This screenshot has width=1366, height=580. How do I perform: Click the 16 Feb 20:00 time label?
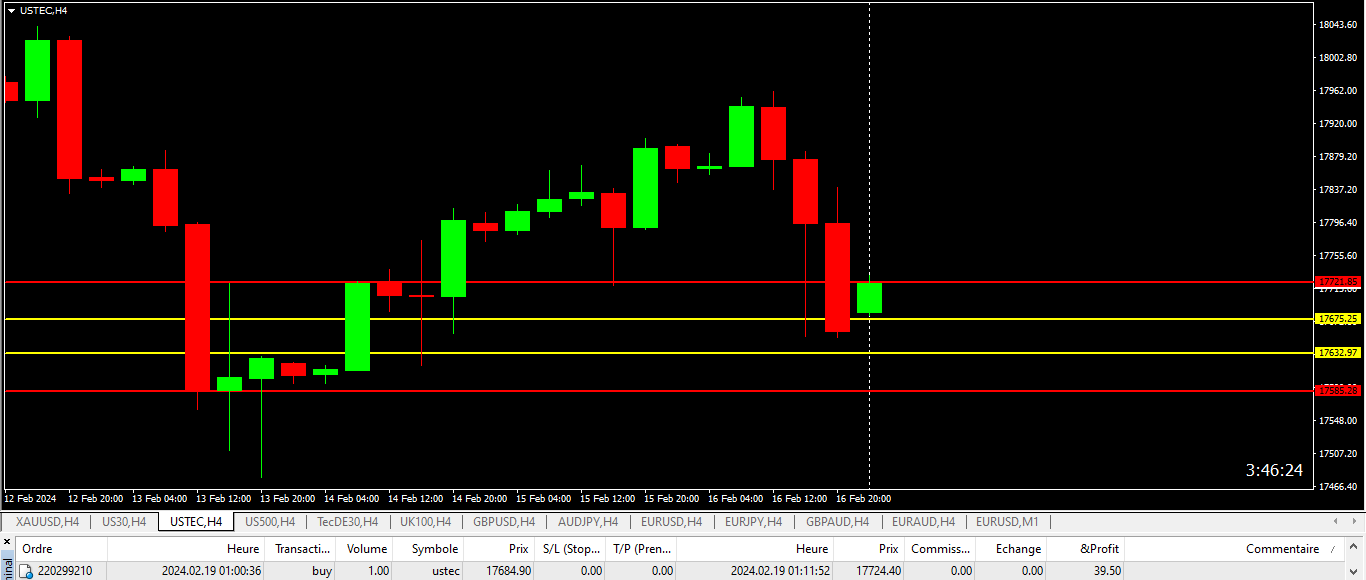tap(864, 498)
